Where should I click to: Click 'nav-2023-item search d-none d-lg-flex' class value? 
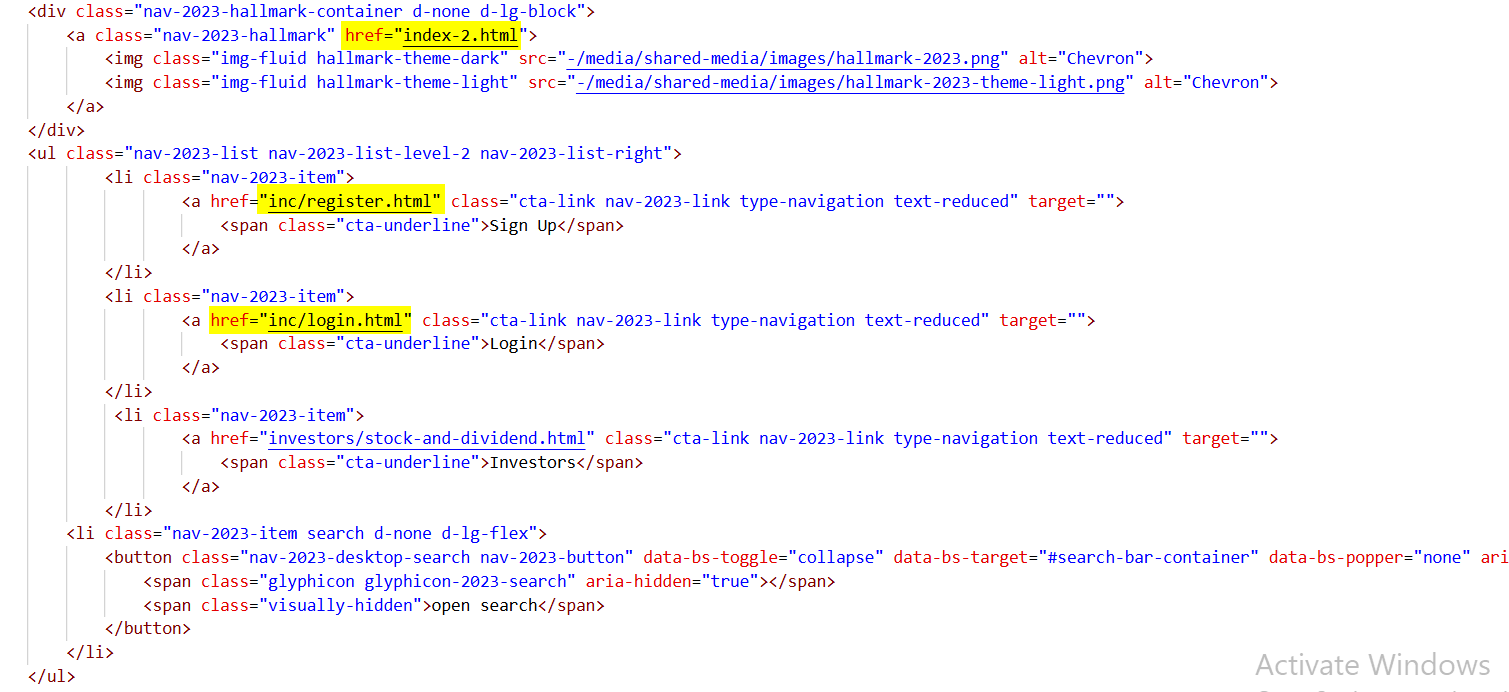350,533
